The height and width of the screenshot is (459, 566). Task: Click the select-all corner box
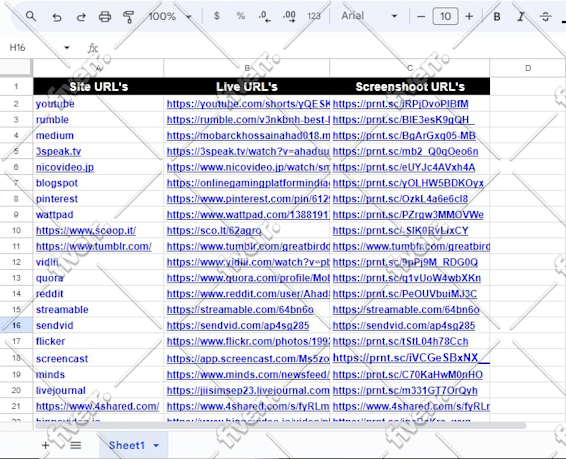(x=16, y=68)
